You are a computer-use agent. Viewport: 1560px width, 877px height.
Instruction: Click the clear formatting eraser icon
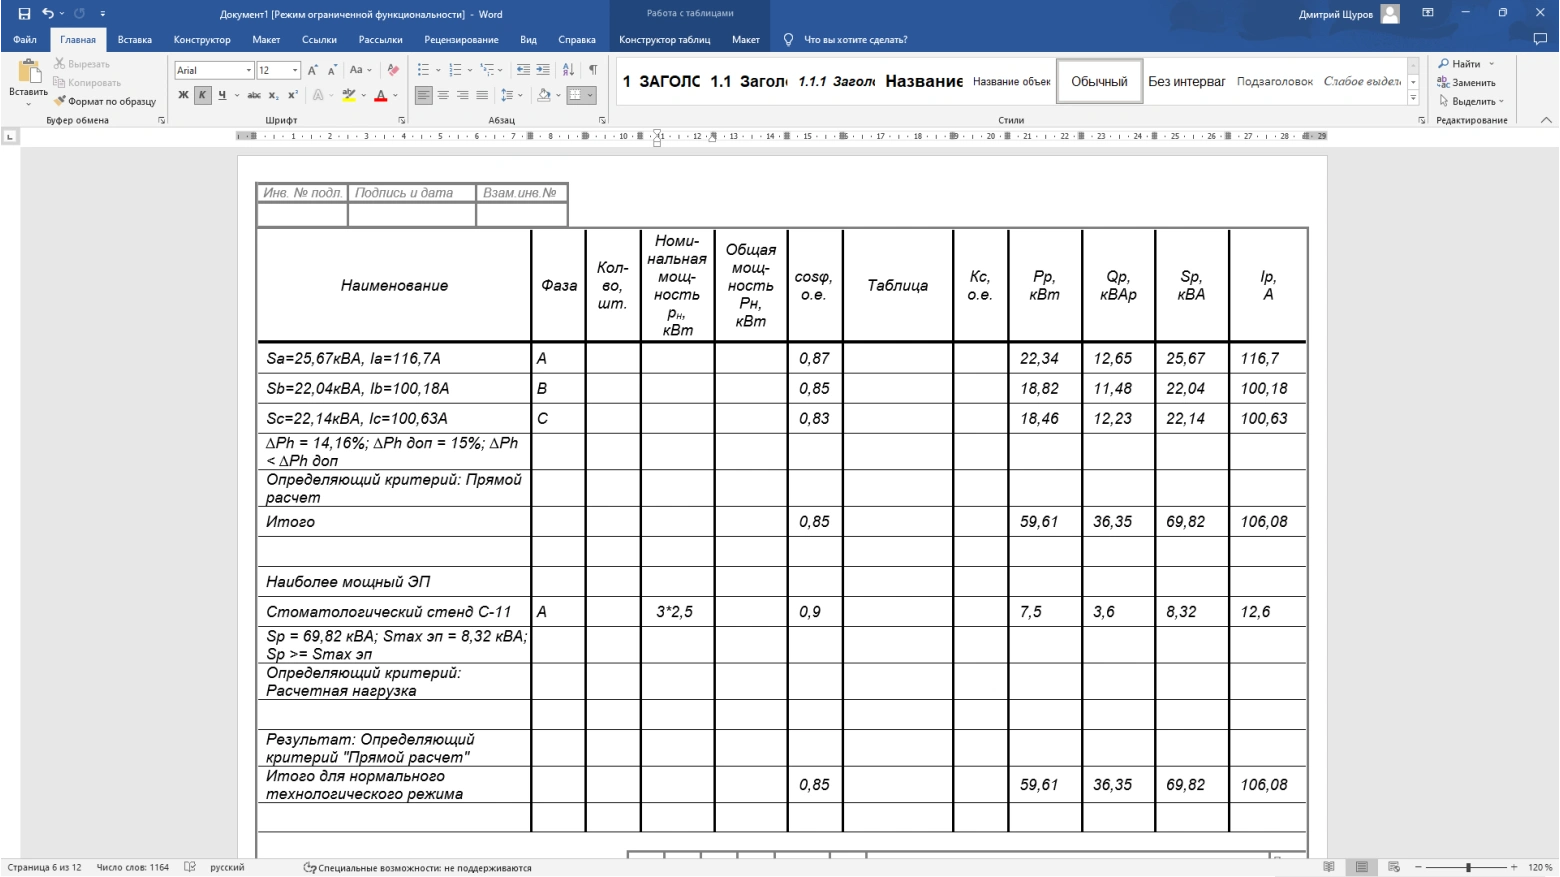click(x=393, y=70)
